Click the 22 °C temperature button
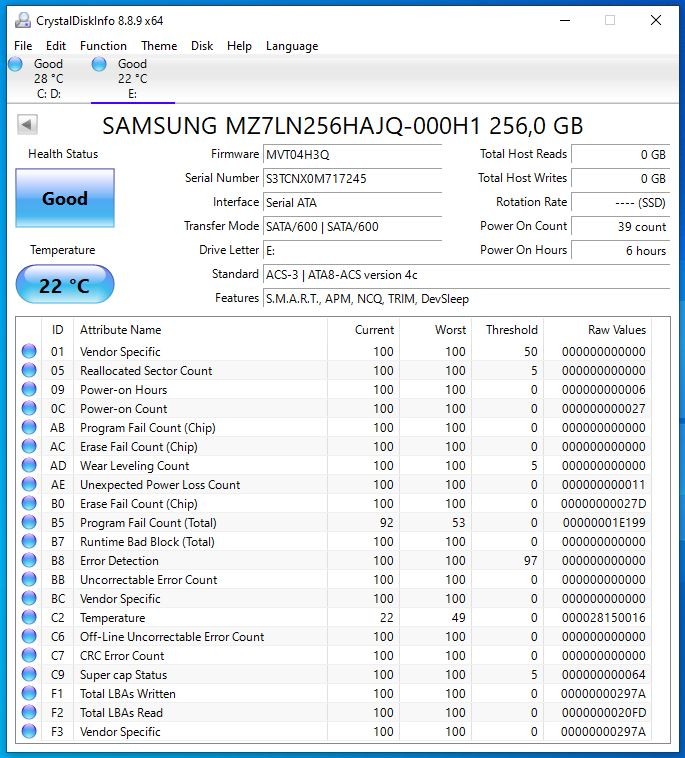 65,285
